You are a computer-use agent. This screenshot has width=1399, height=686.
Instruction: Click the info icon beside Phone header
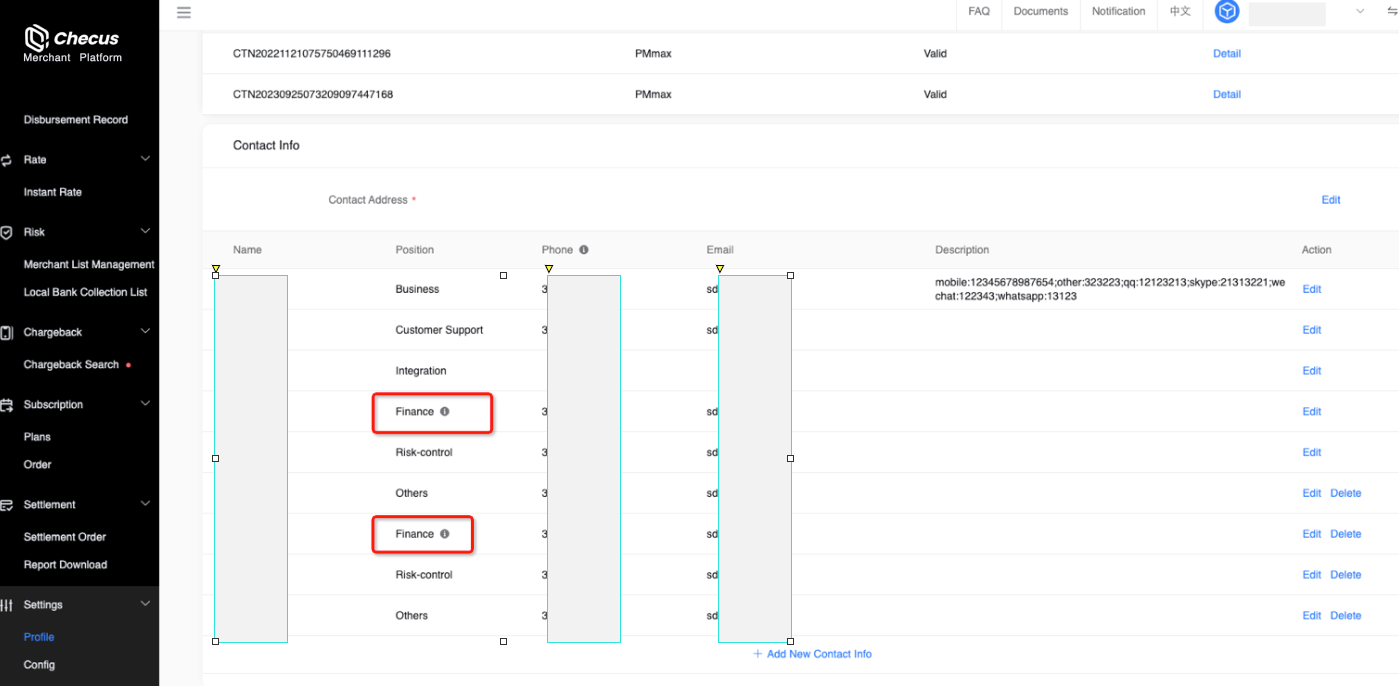(x=583, y=250)
